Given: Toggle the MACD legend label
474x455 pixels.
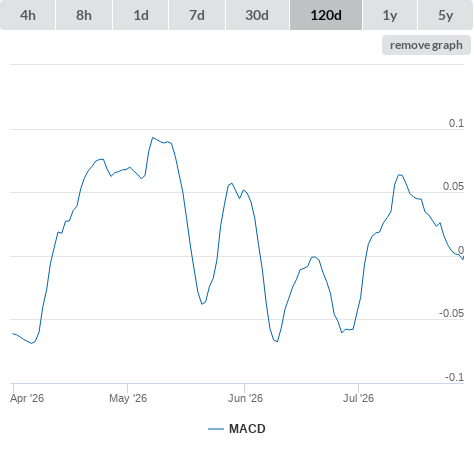Looking at the screenshot, I should 247,429.
